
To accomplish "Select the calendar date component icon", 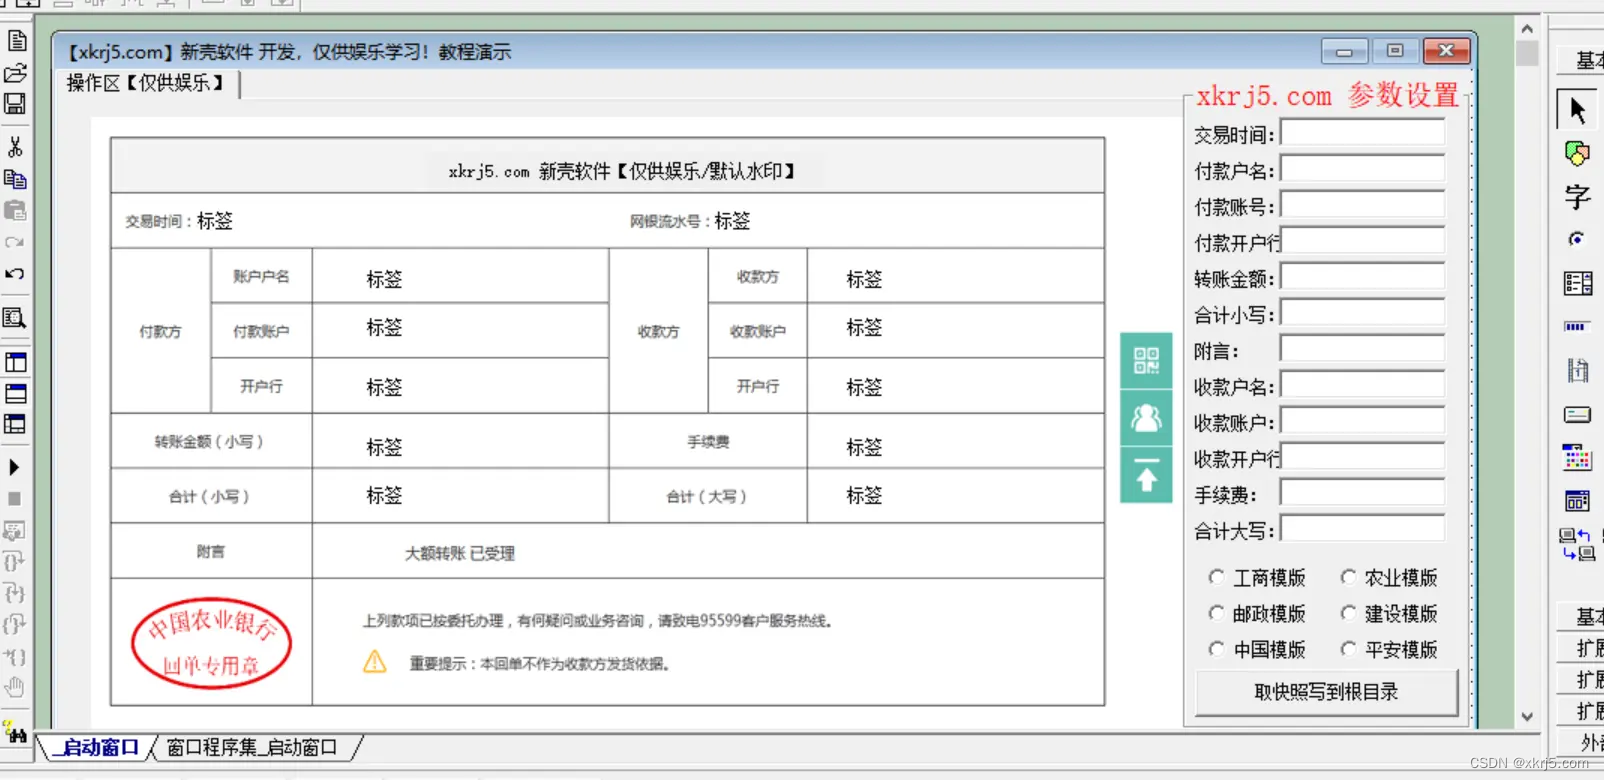I will pos(1578,501).
